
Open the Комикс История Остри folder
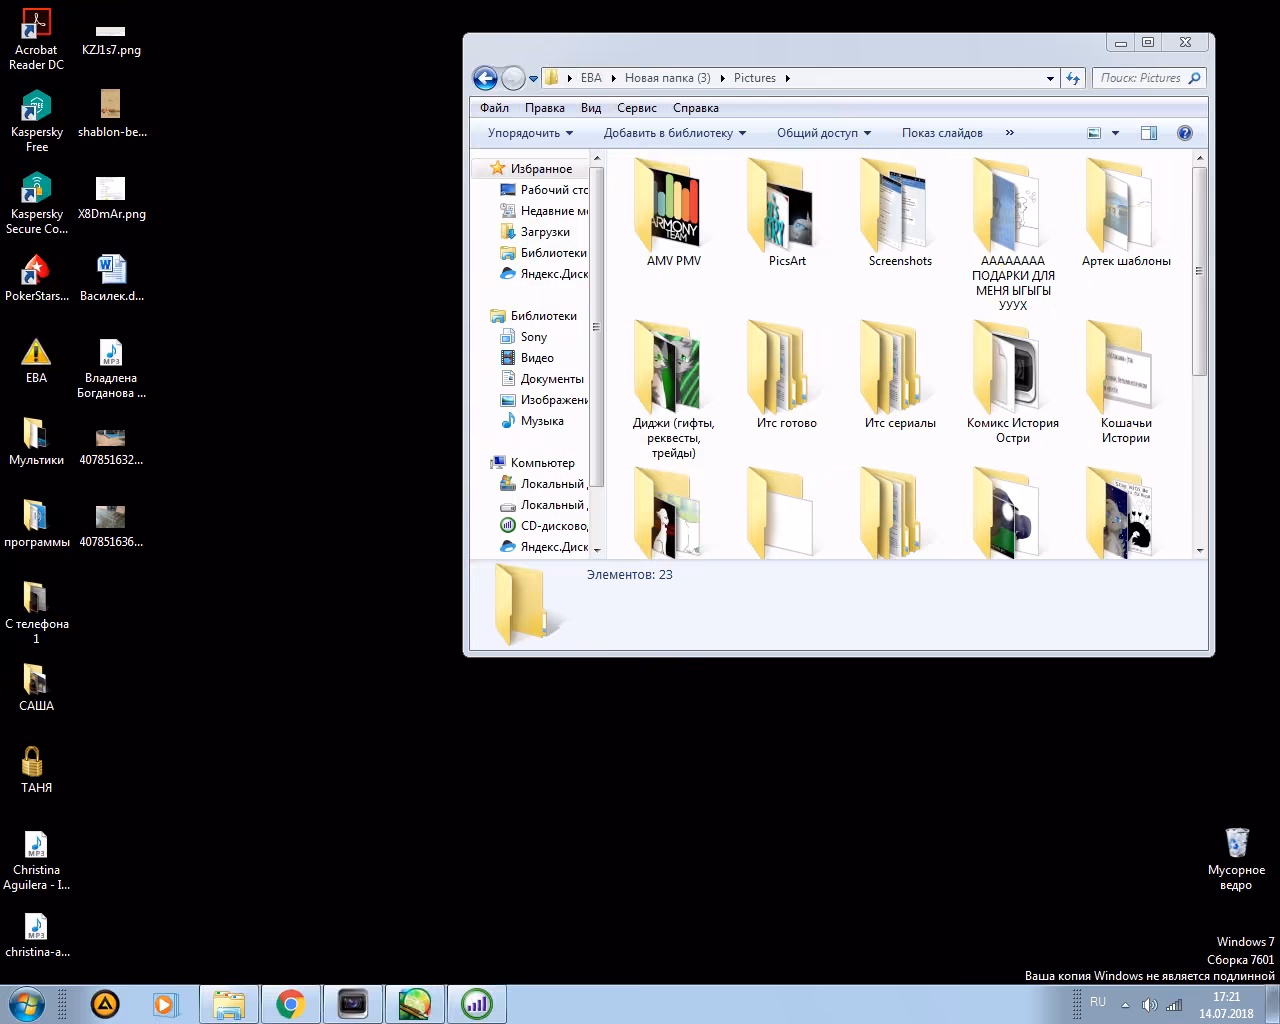click(x=1013, y=382)
